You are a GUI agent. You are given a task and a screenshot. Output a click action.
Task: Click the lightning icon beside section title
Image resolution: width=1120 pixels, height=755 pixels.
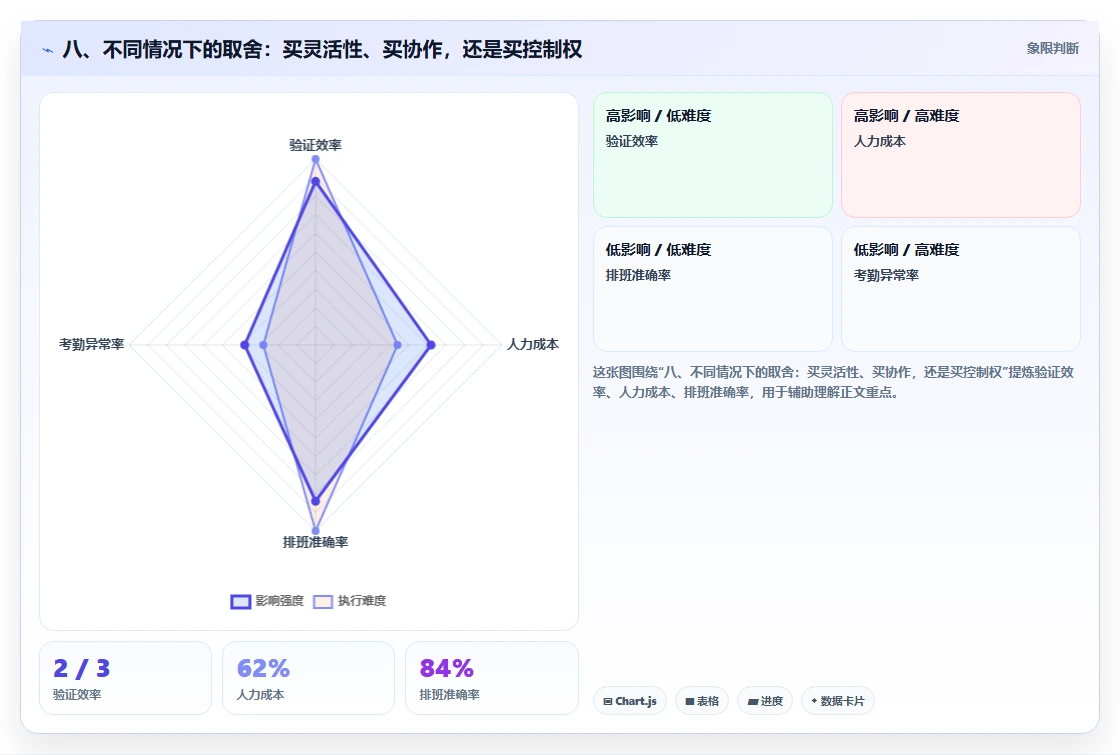click(x=48, y=50)
